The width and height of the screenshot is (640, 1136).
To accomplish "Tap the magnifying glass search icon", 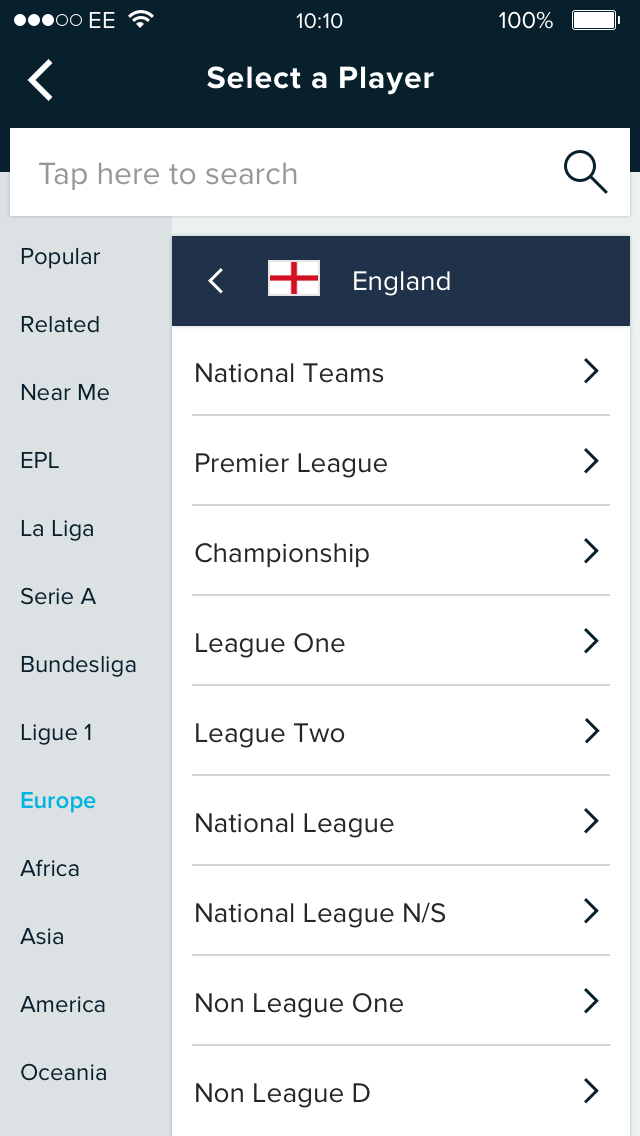I will click(x=585, y=173).
